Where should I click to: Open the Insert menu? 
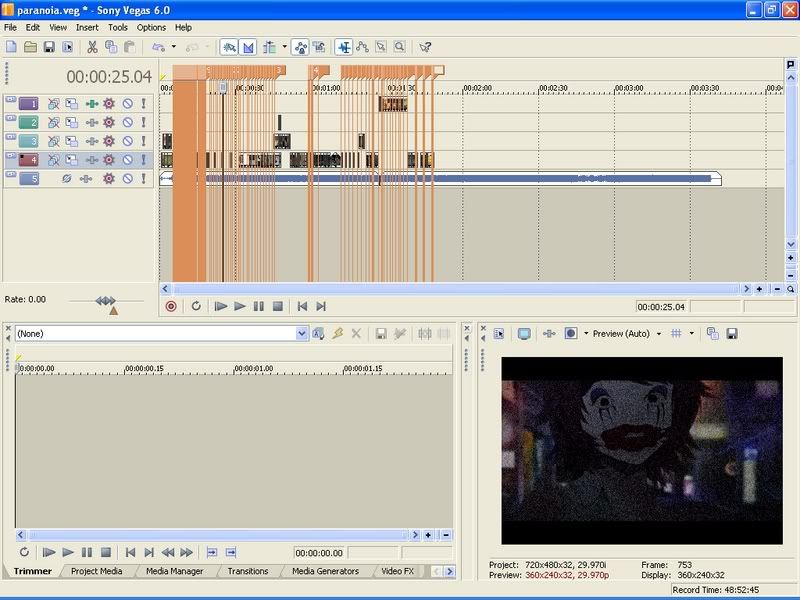coord(87,28)
